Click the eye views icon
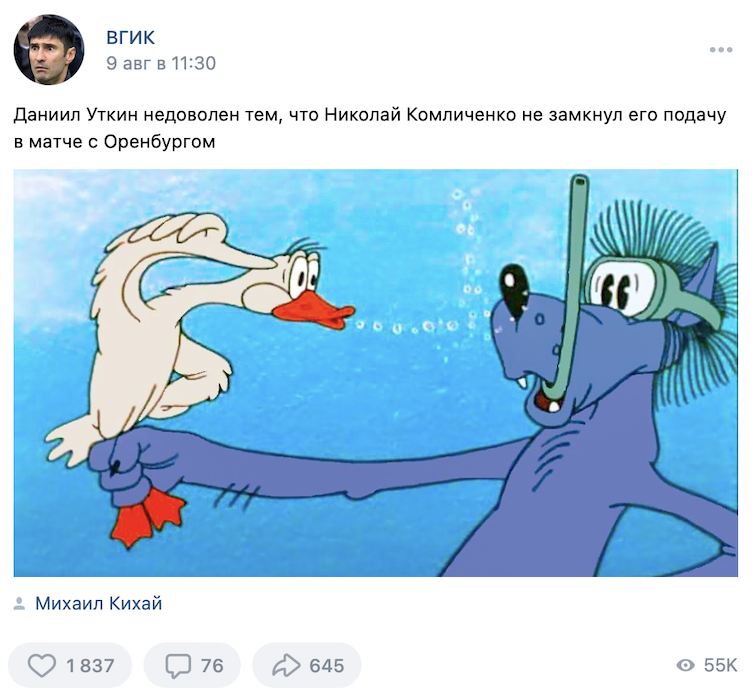The width and height of the screenshot is (756, 700). (686, 665)
